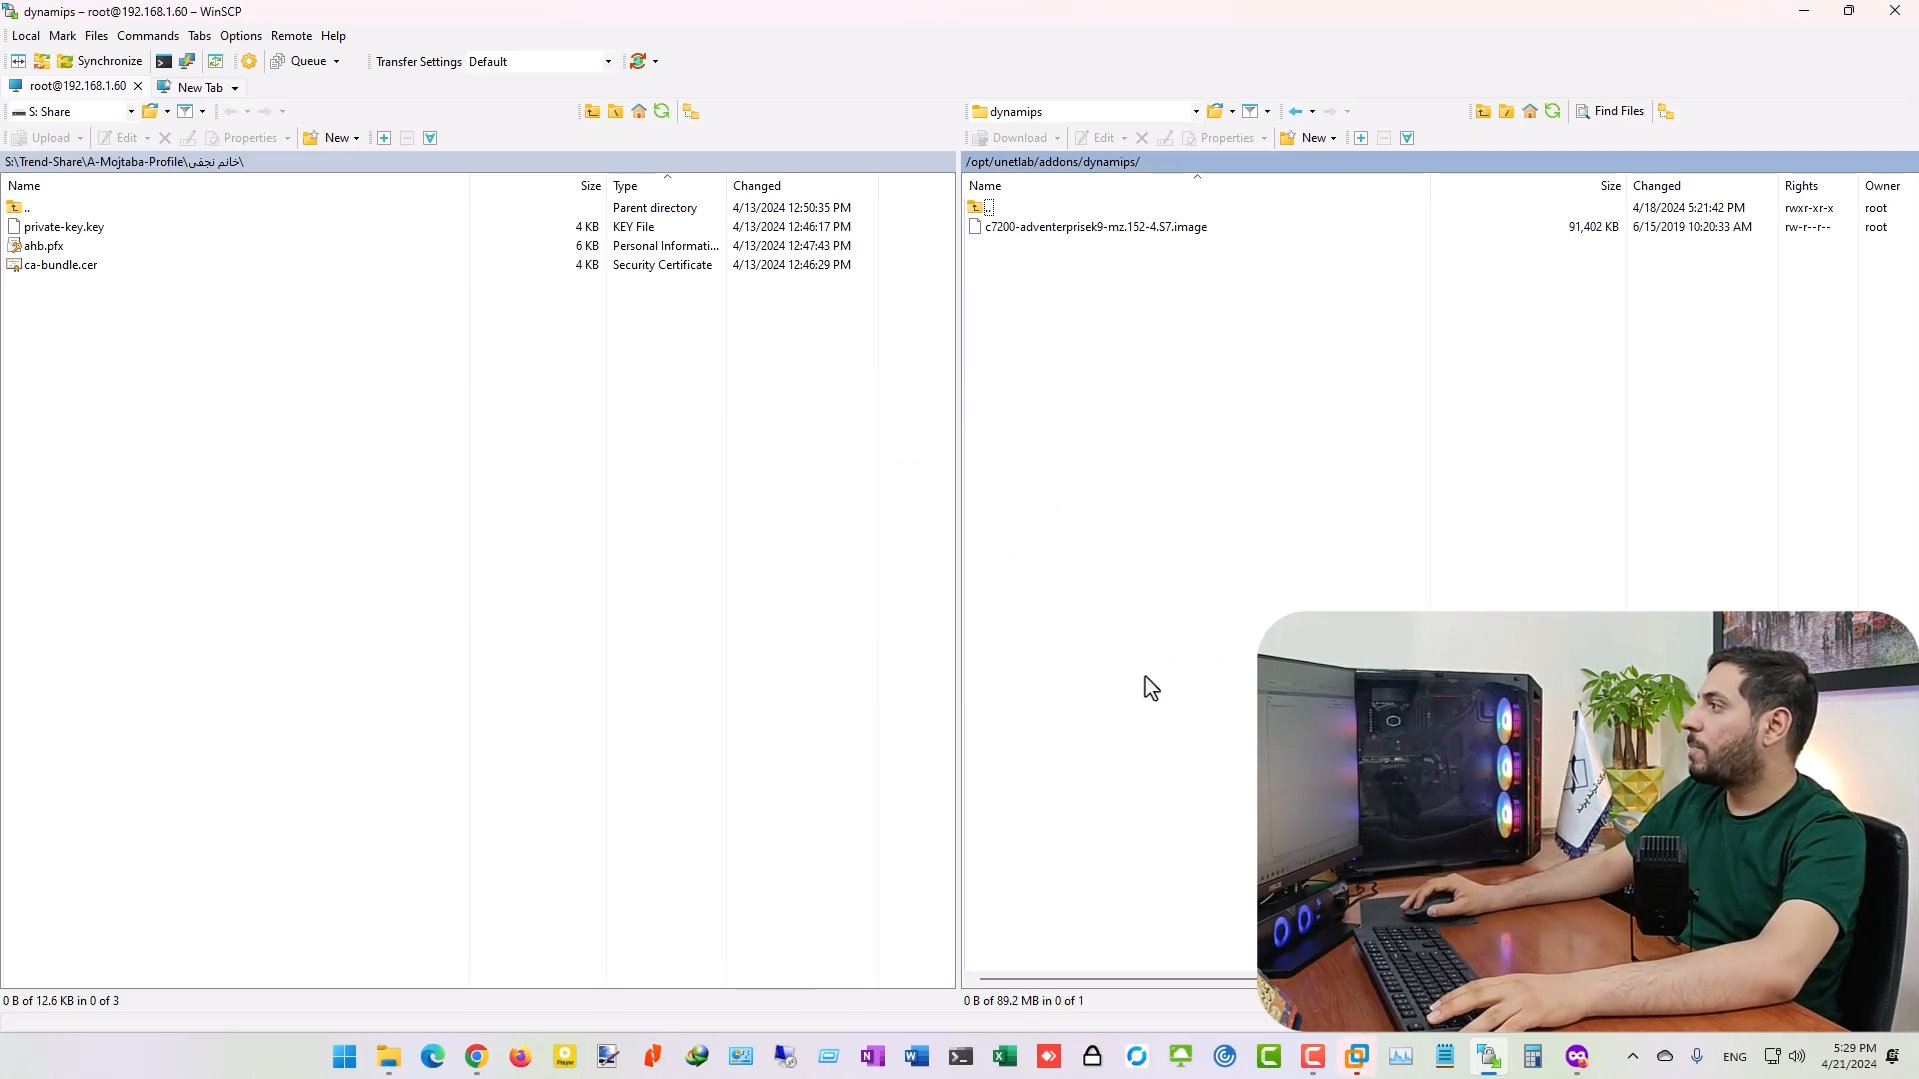Open the Files menu

tap(96, 36)
